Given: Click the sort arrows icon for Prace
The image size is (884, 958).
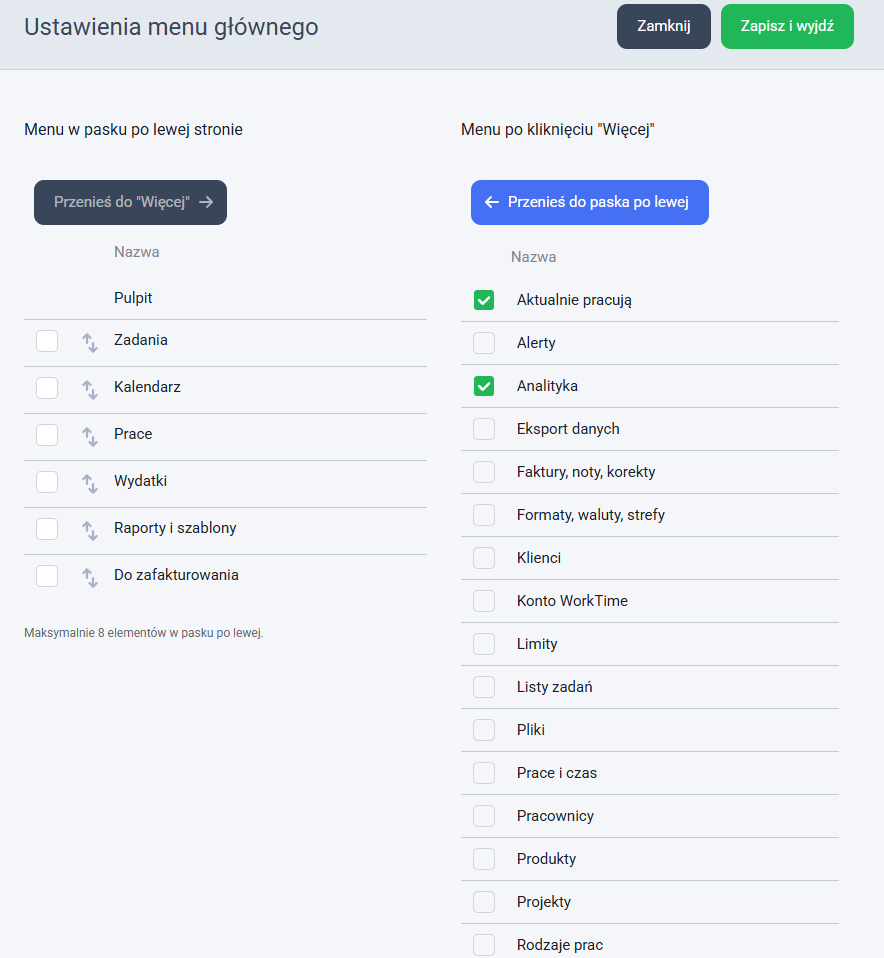Looking at the screenshot, I should click(90, 437).
